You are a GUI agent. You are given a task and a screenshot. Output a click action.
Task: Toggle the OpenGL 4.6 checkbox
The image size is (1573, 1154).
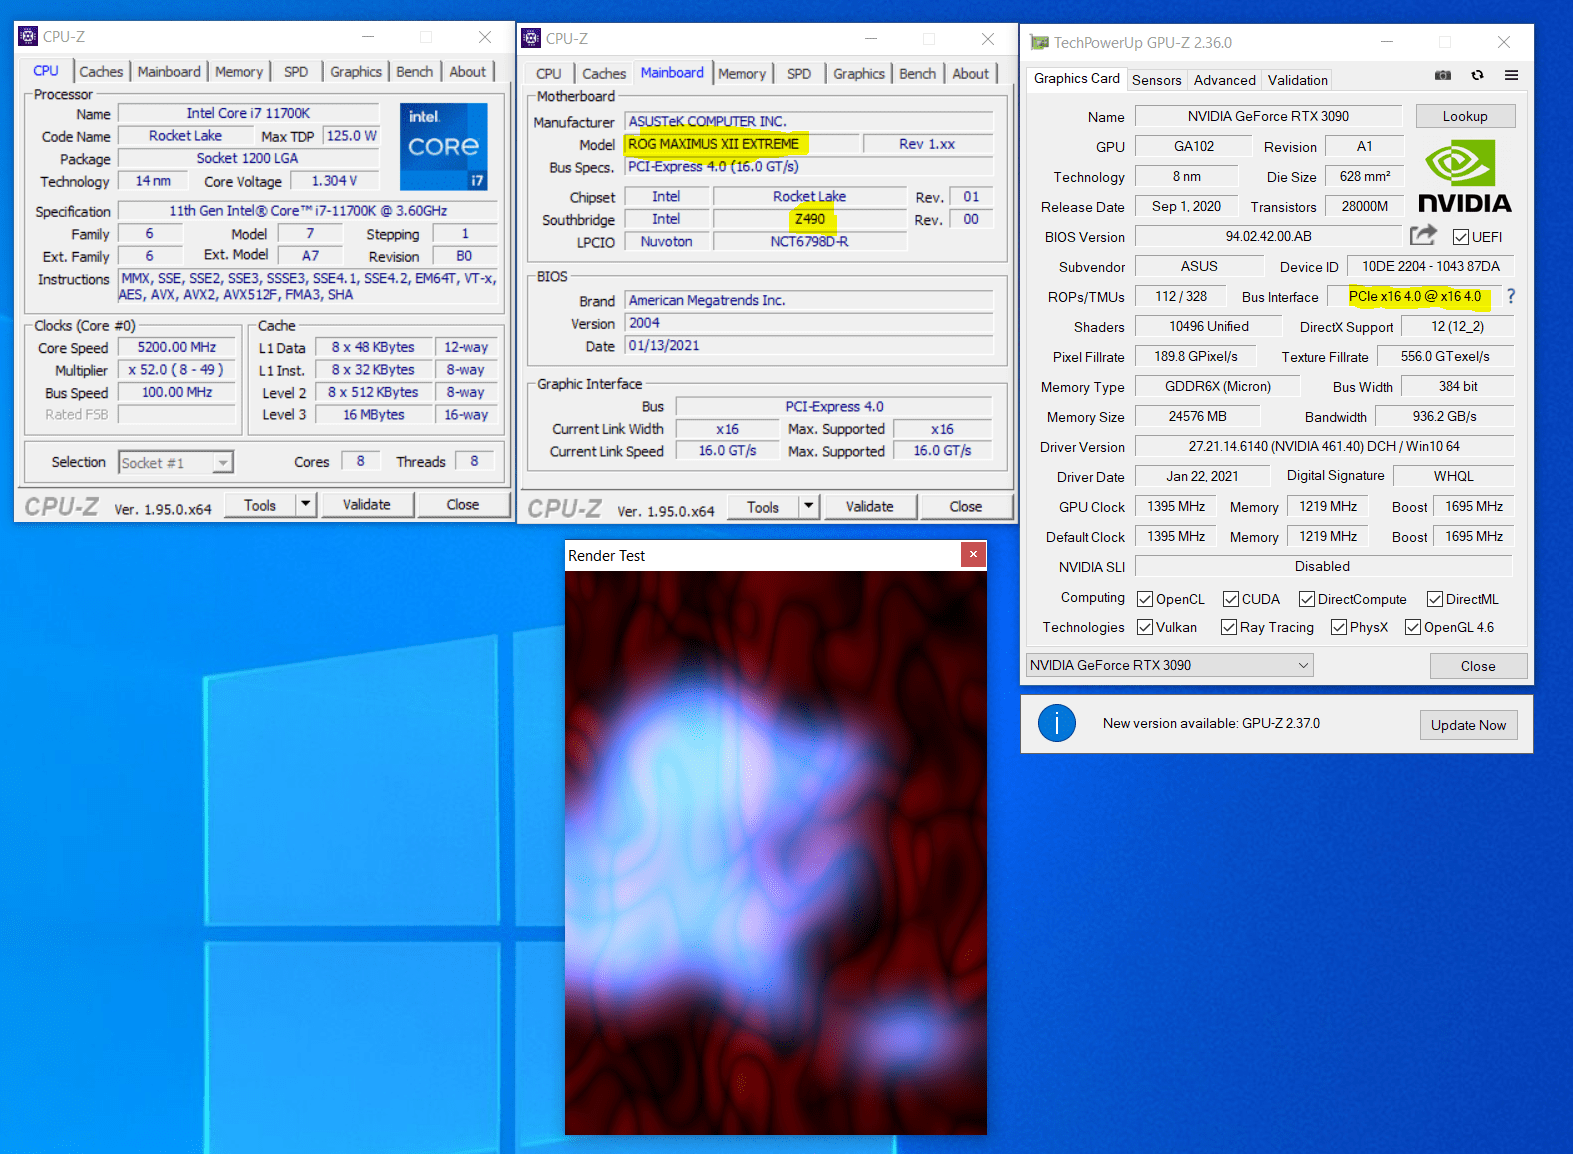[x=1413, y=627]
